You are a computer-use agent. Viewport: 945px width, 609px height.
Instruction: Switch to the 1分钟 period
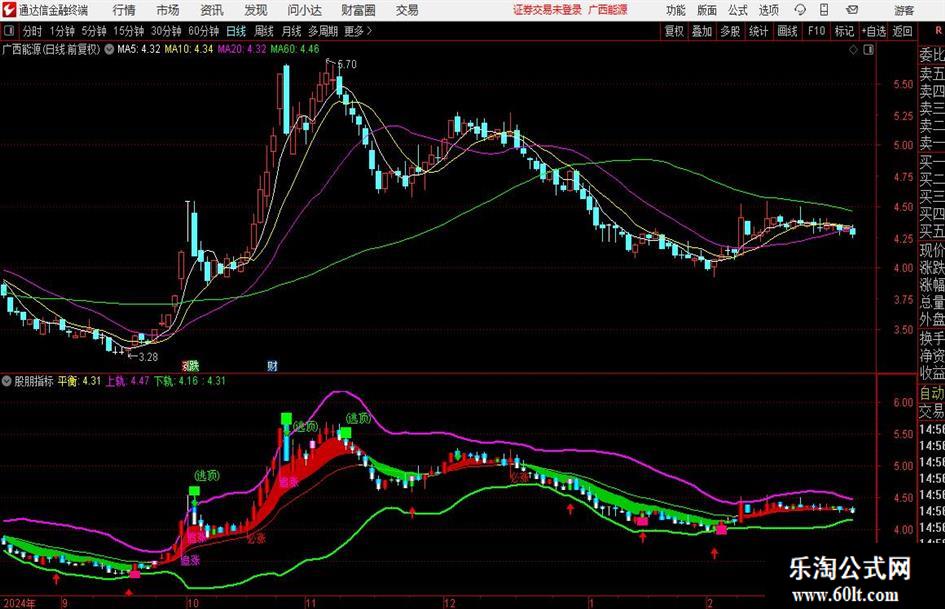62,31
